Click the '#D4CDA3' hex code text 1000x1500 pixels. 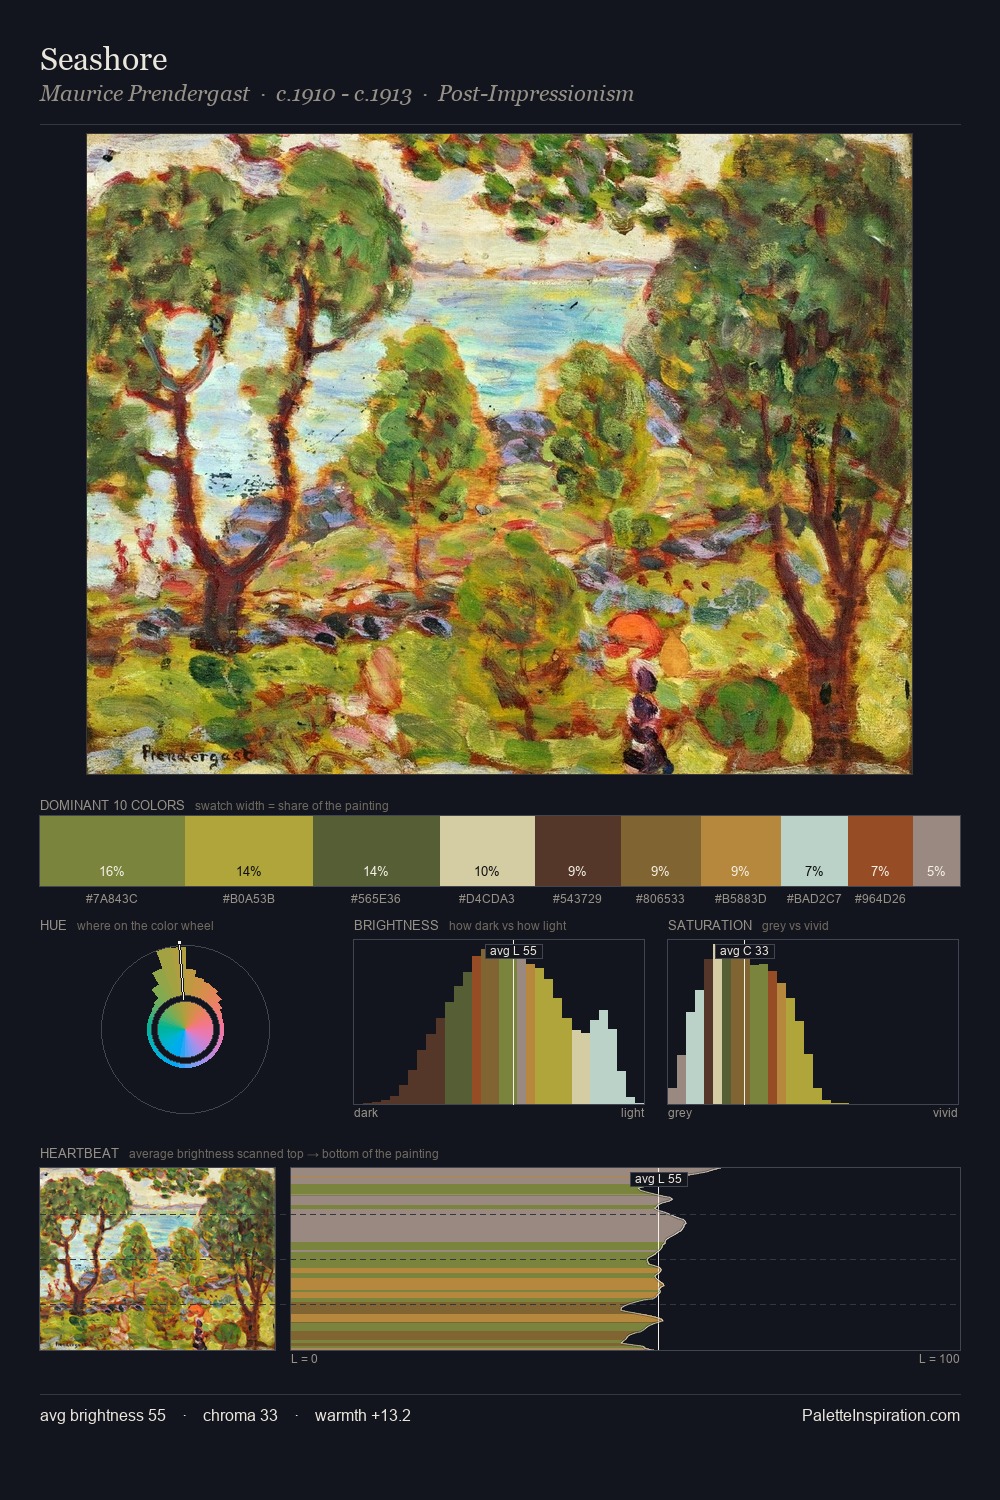pos(488,899)
